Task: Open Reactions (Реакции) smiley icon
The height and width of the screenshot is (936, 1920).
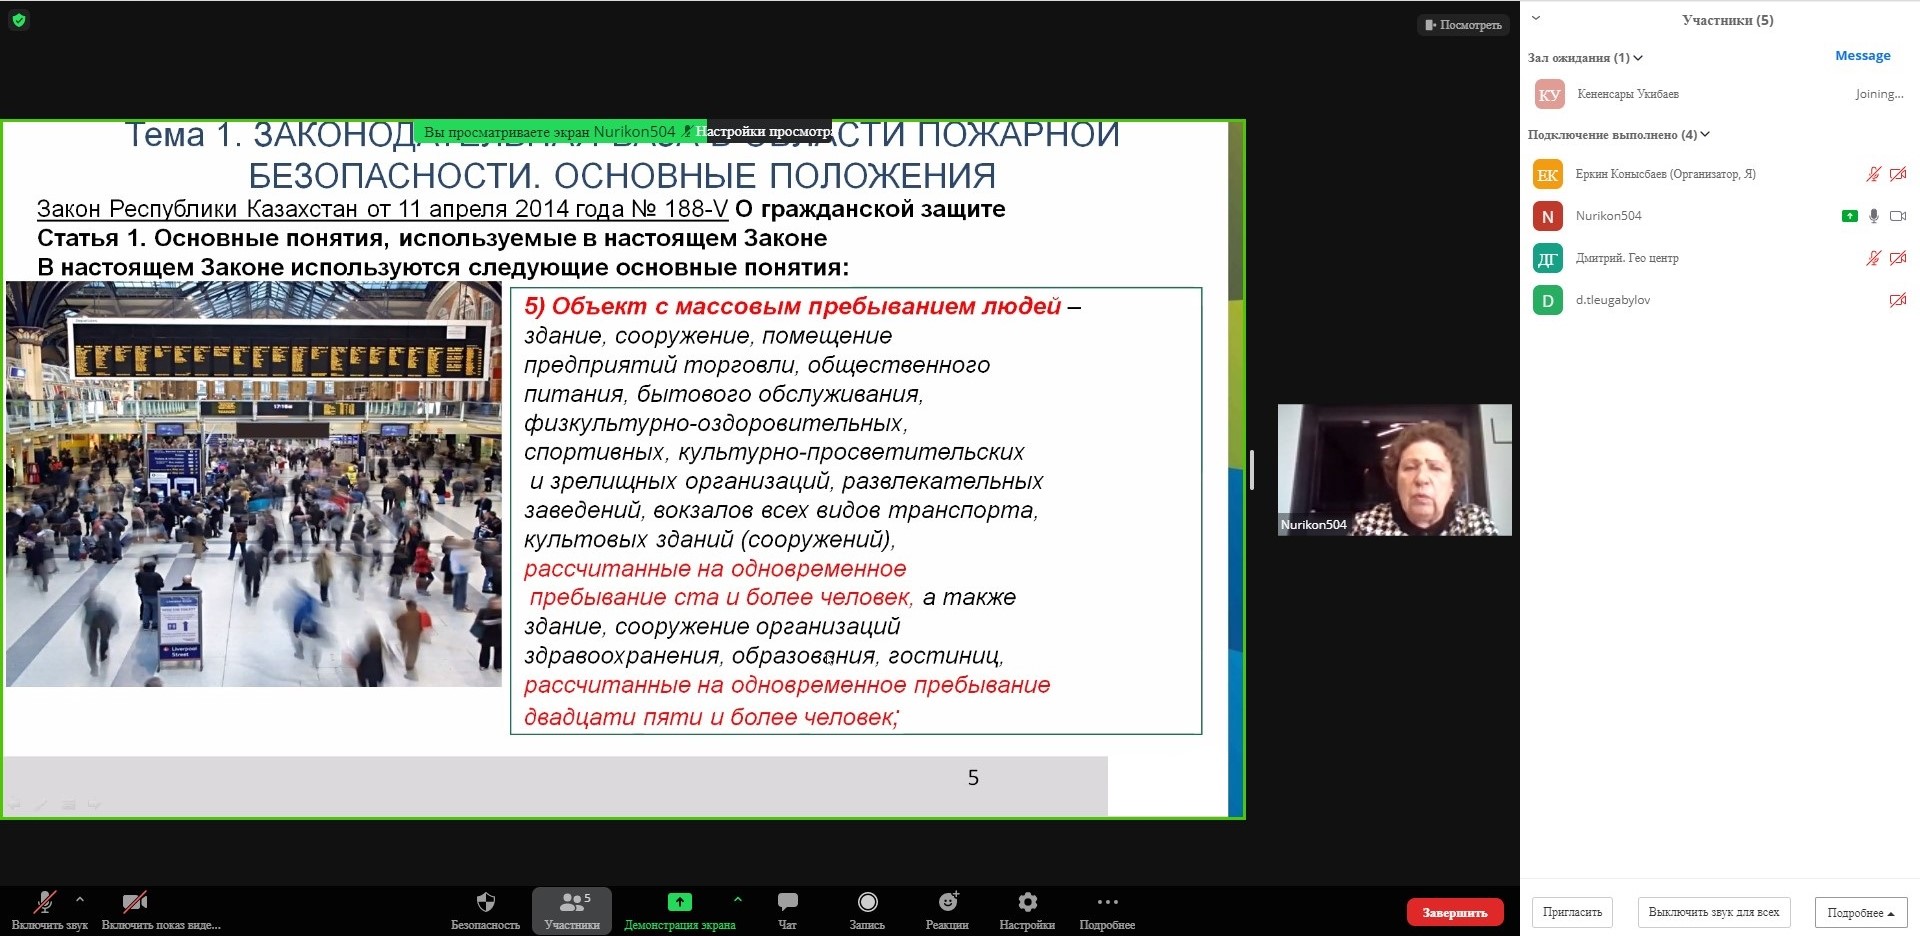Action: (947, 903)
